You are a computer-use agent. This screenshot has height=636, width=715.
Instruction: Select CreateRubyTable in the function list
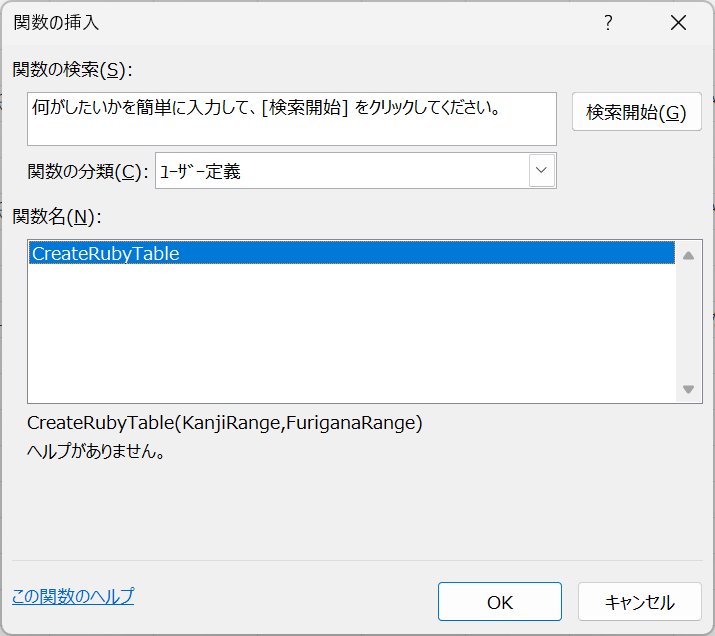click(352, 253)
